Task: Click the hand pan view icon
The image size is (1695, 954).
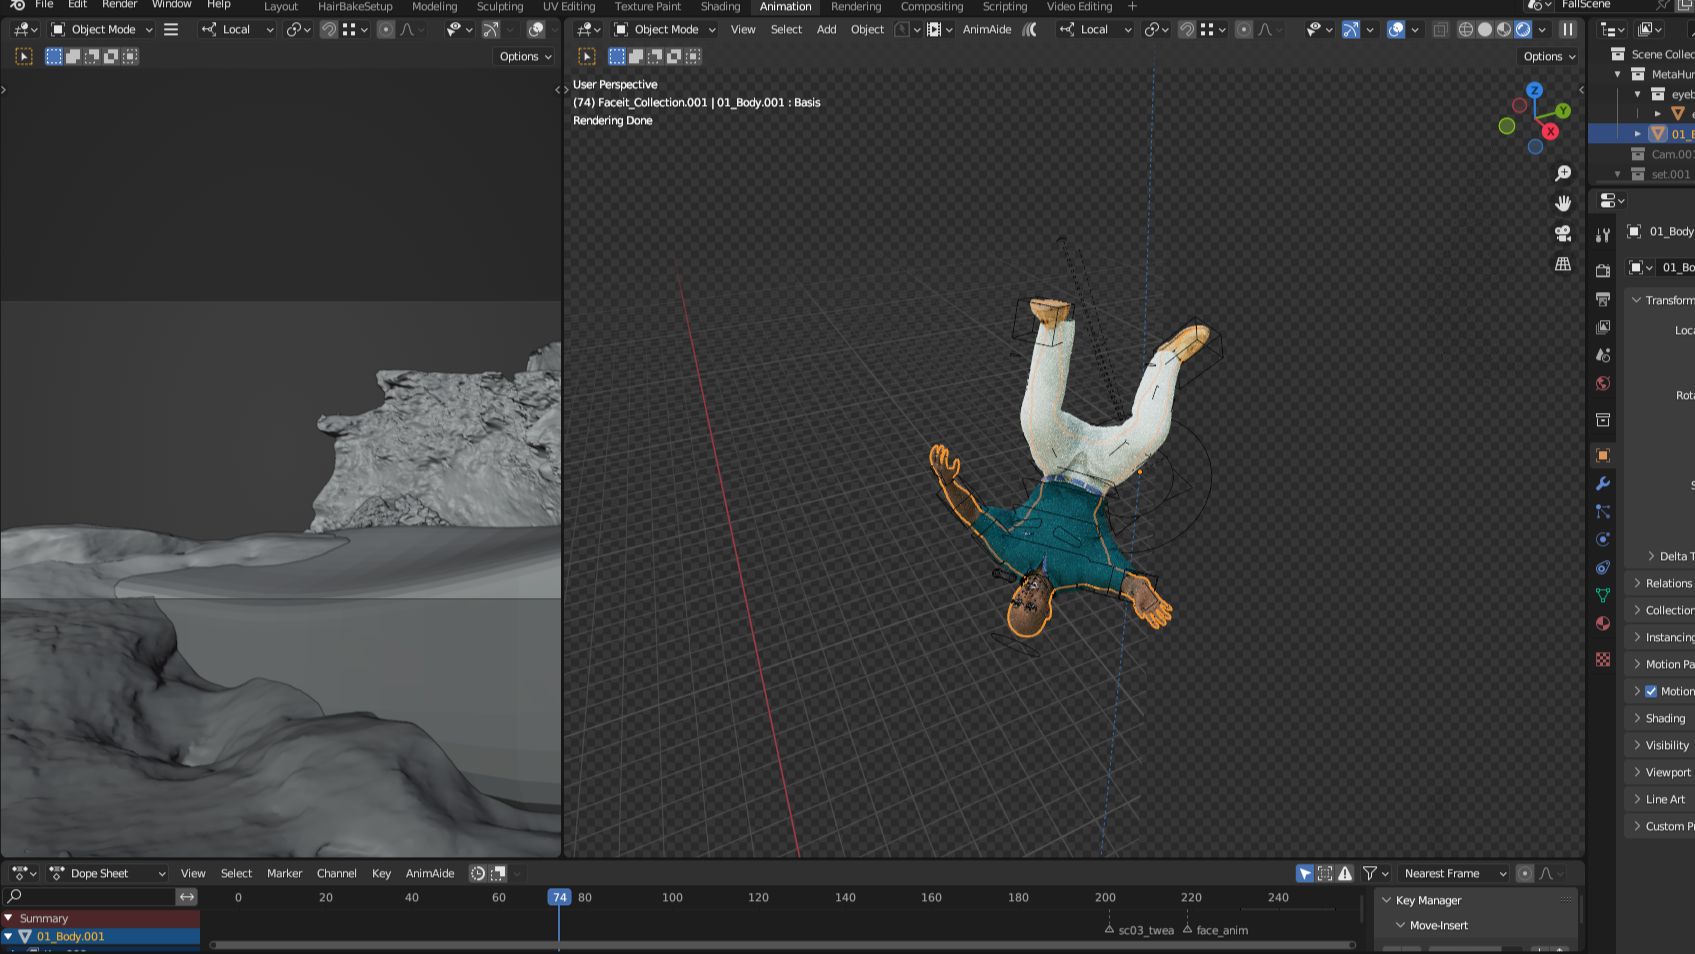Action: (1563, 203)
